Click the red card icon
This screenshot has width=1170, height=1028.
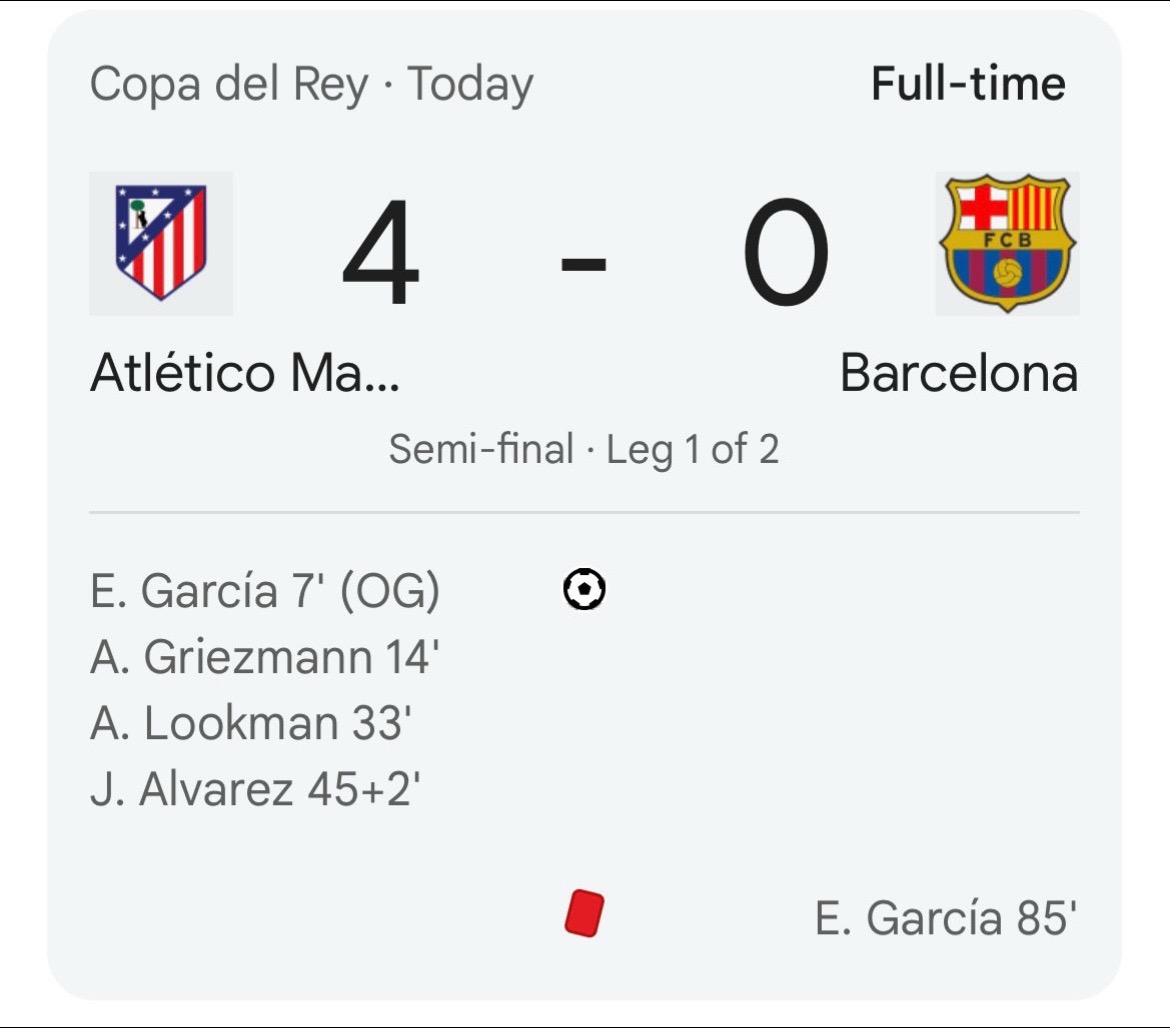click(584, 913)
